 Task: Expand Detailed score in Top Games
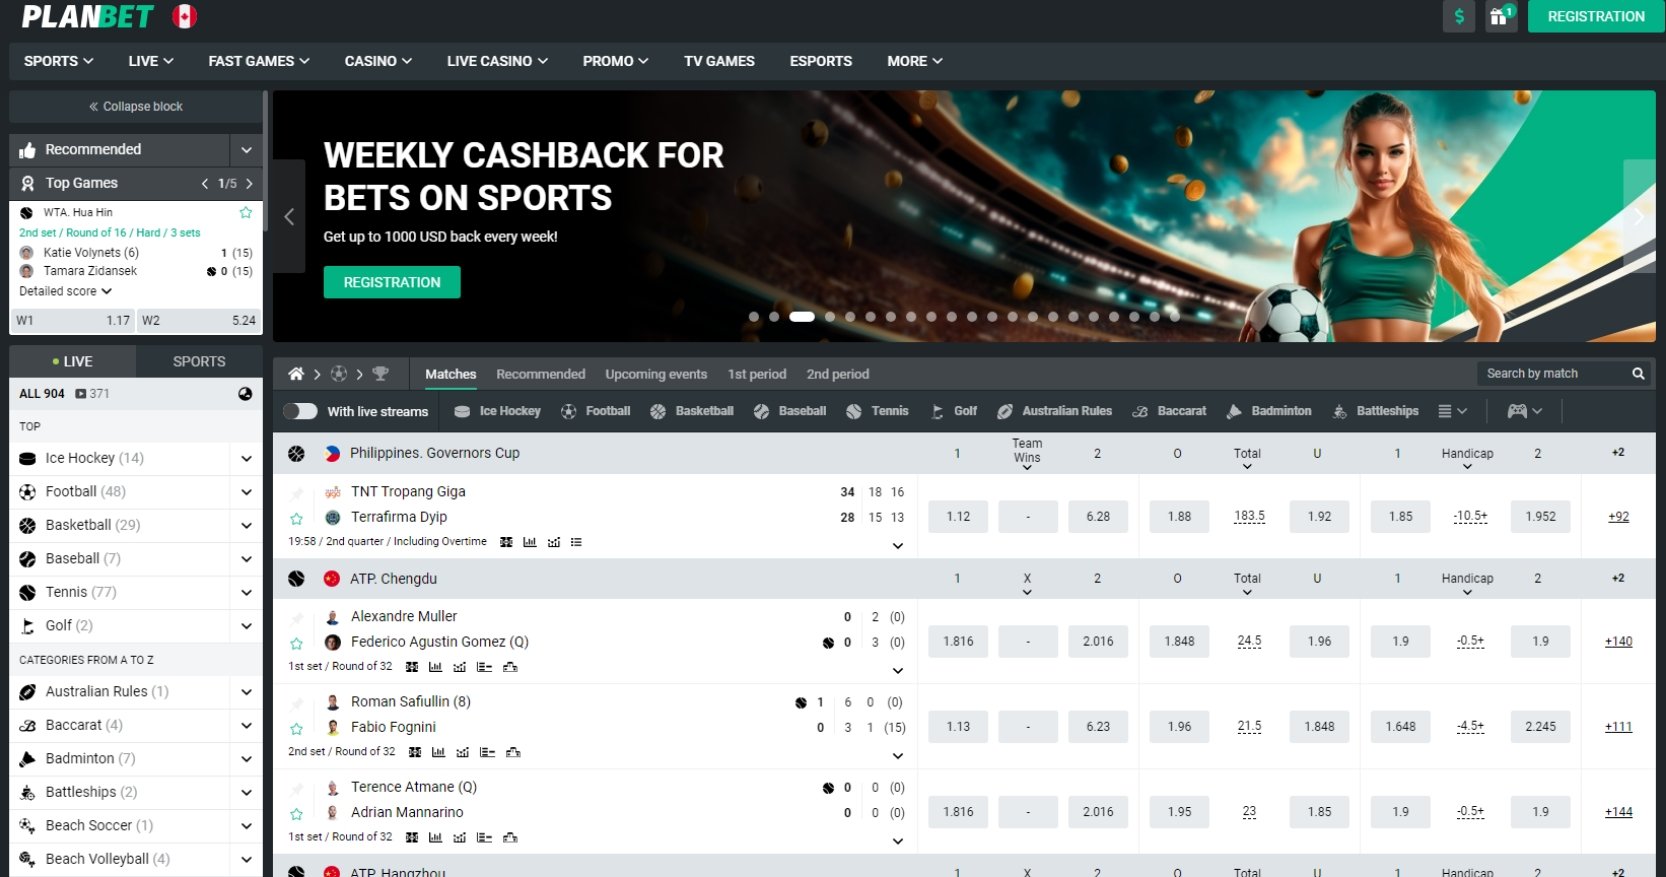pos(65,291)
